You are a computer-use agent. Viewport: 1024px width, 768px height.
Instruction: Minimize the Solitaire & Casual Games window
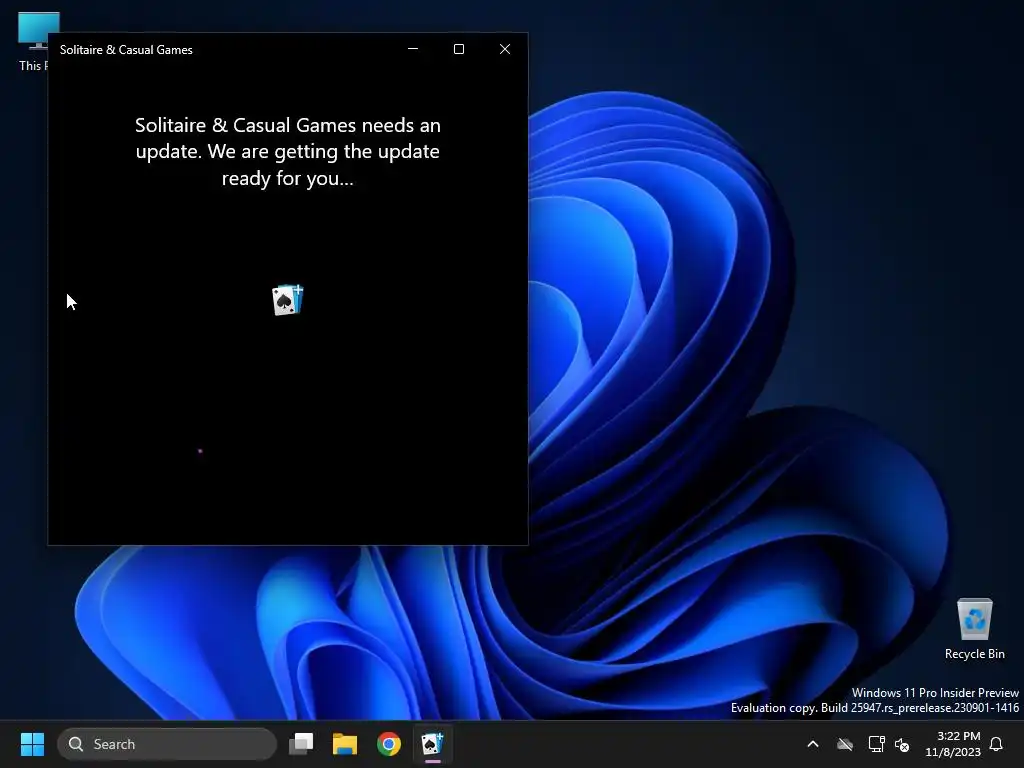tap(413, 49)
